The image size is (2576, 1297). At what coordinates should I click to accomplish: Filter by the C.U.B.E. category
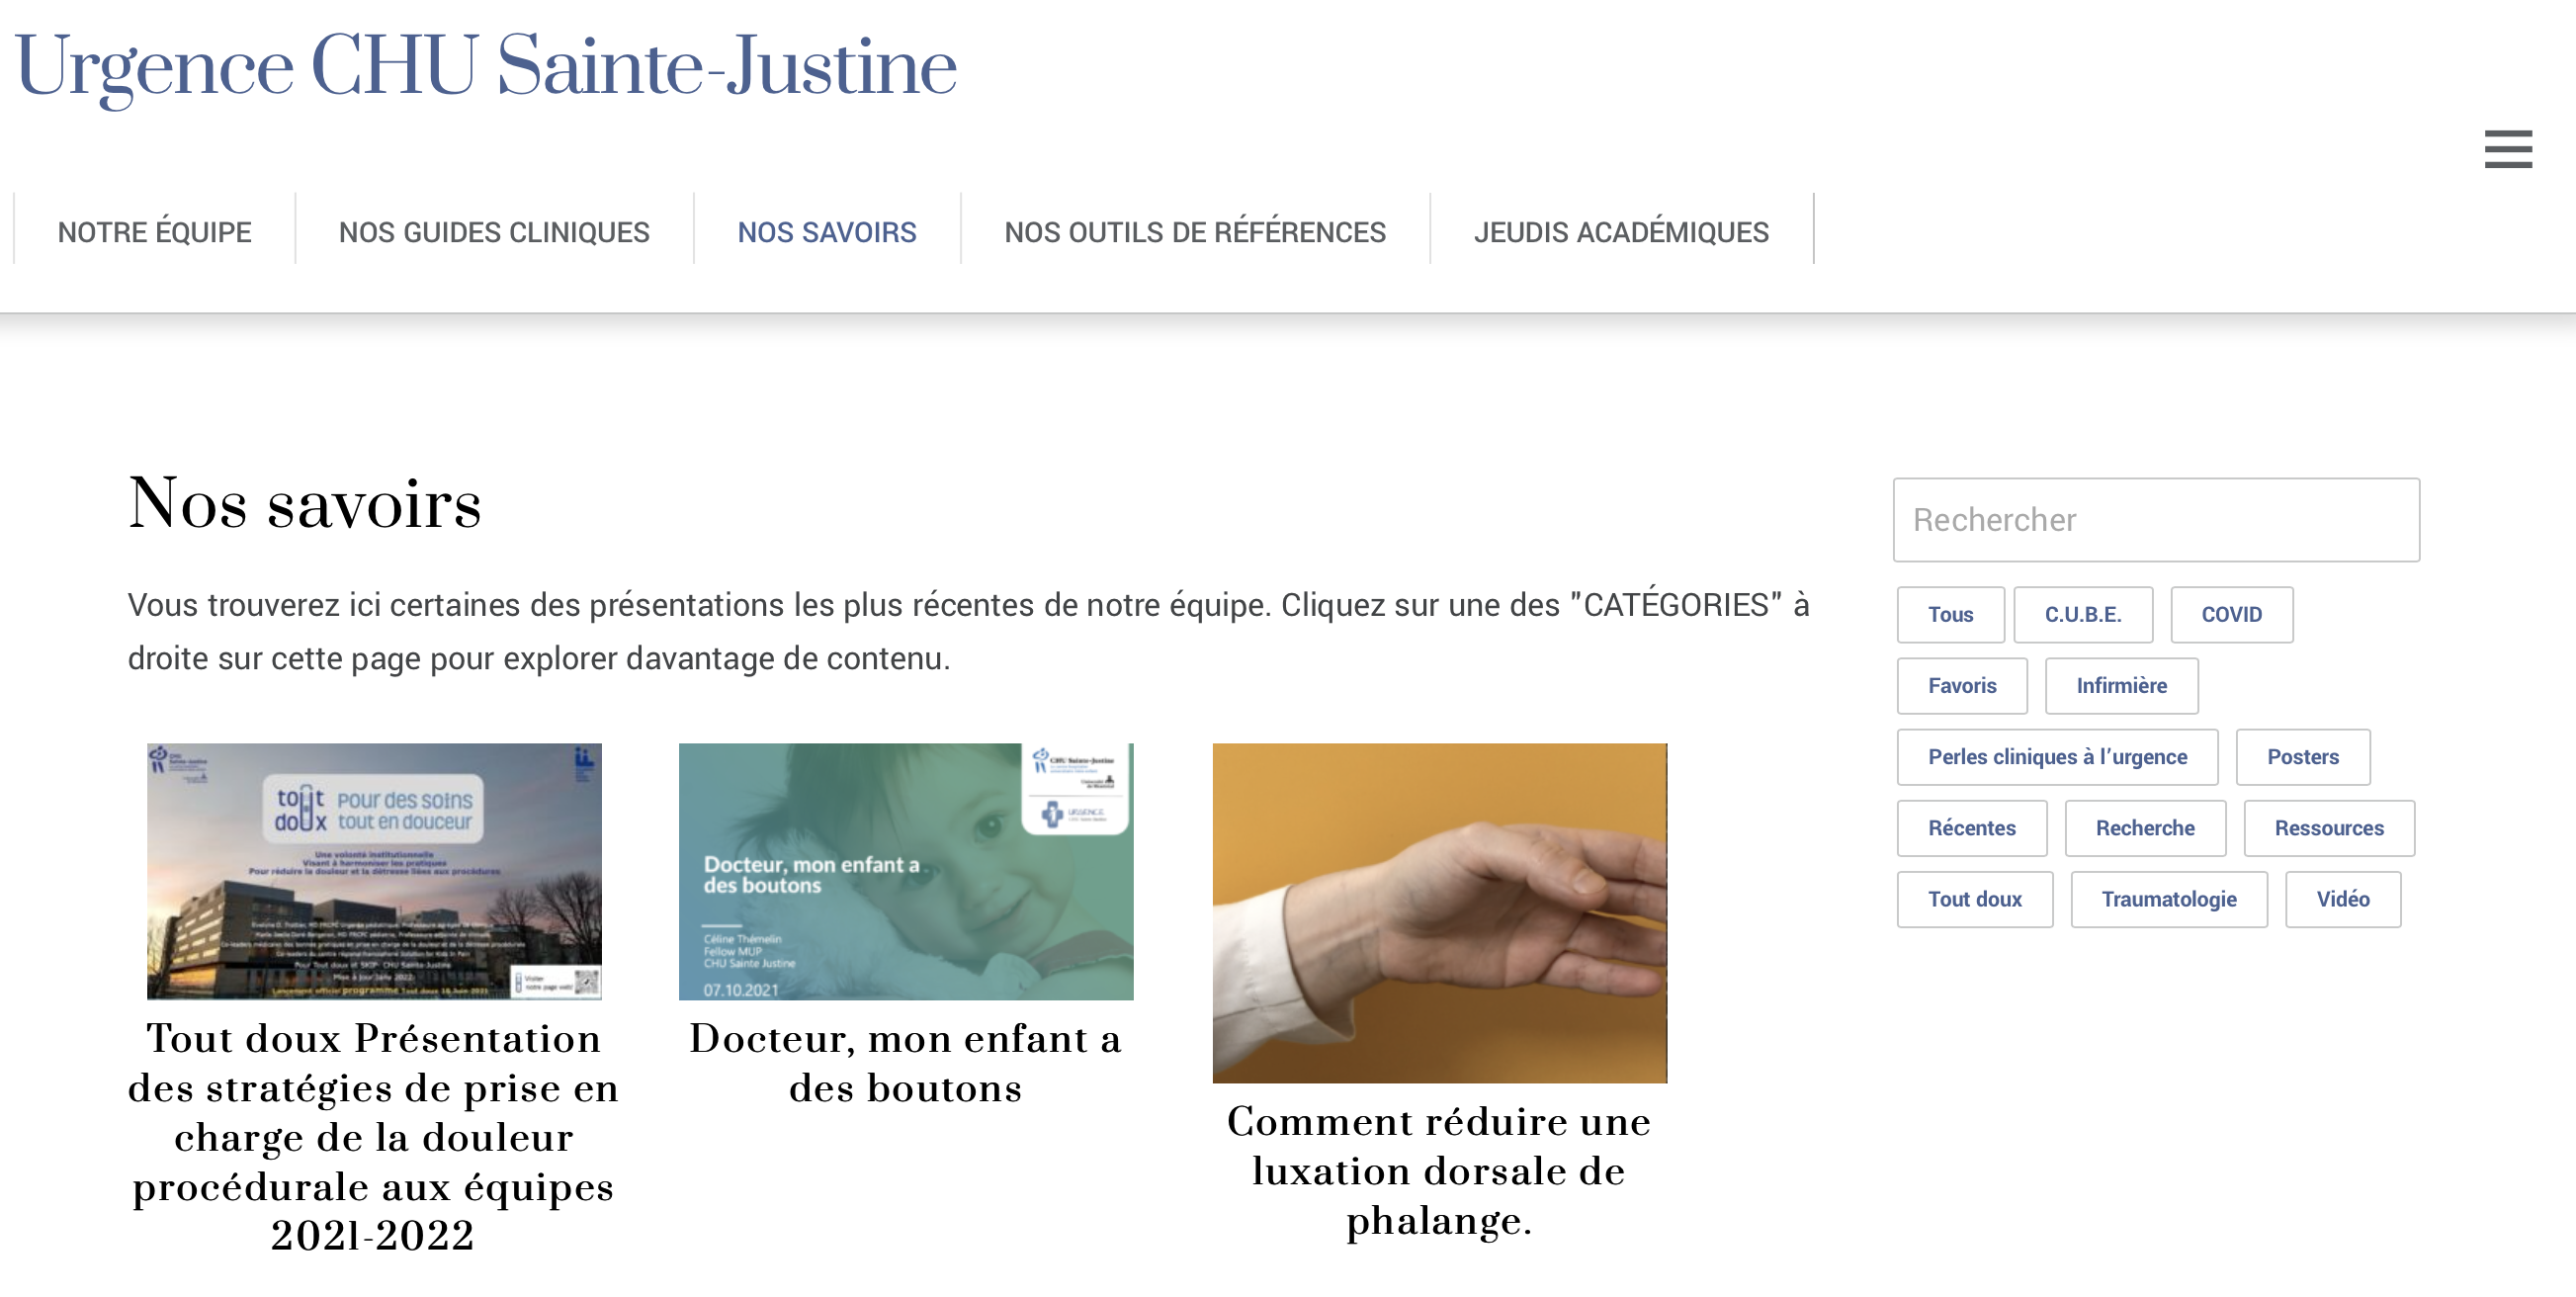point(2083,615)
